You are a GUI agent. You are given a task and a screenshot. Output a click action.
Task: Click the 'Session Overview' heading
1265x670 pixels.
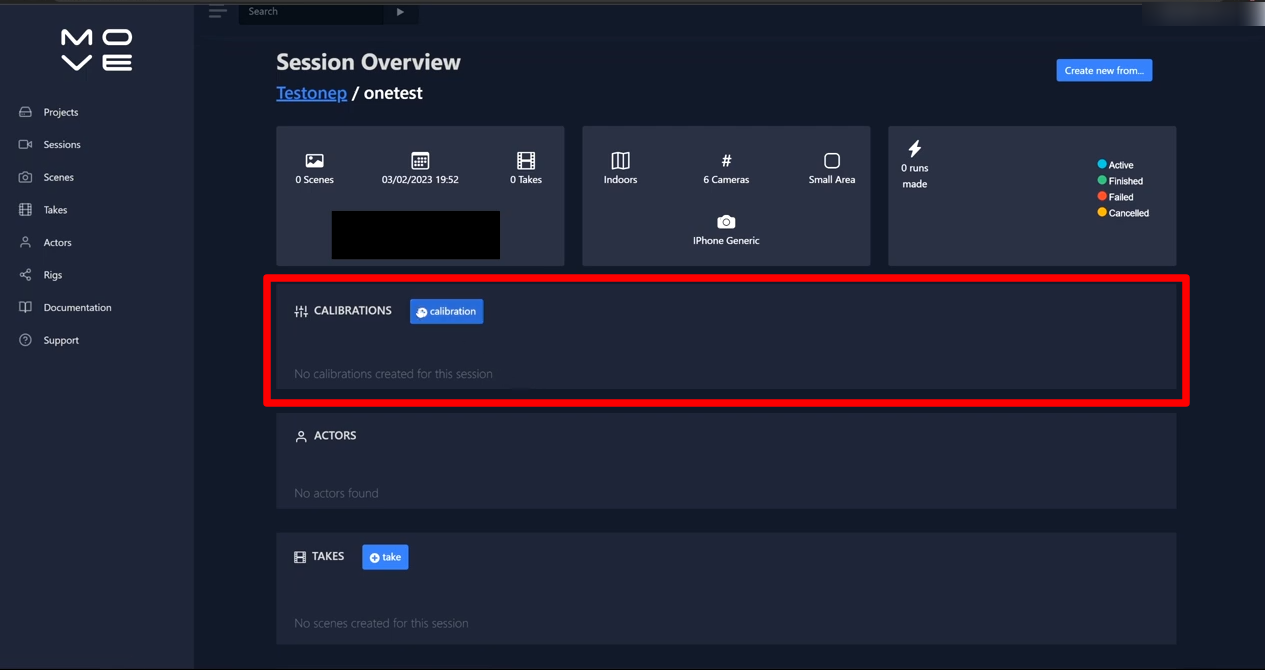point(368,62)
